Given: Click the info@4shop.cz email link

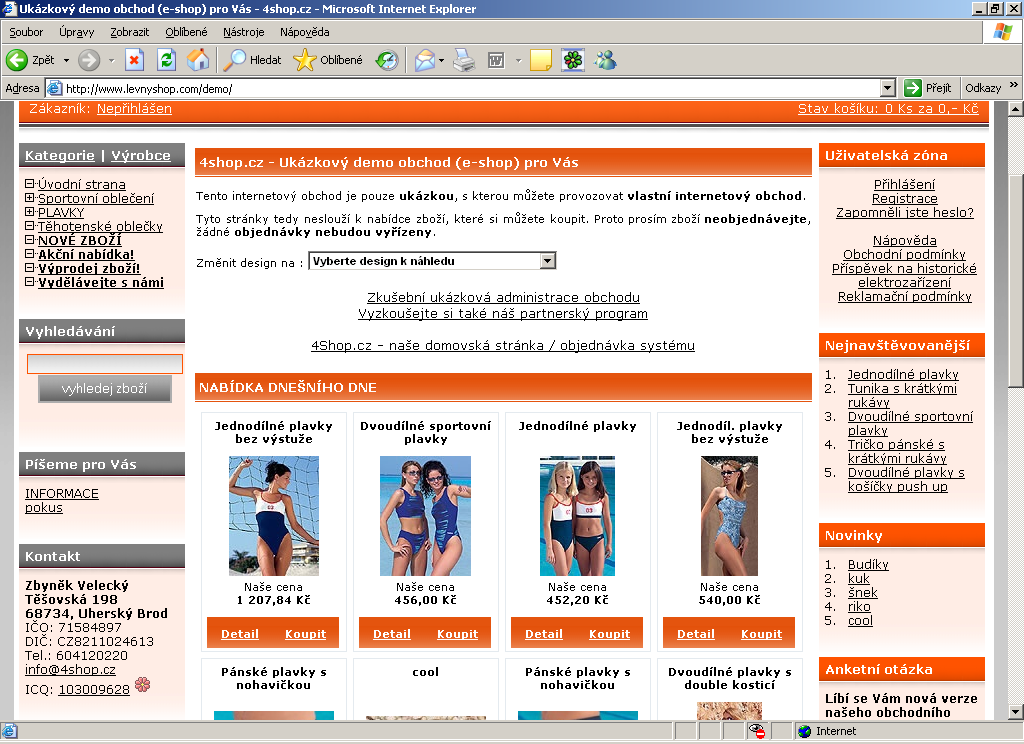Looking at the screenshot, I should coord(71,670).
